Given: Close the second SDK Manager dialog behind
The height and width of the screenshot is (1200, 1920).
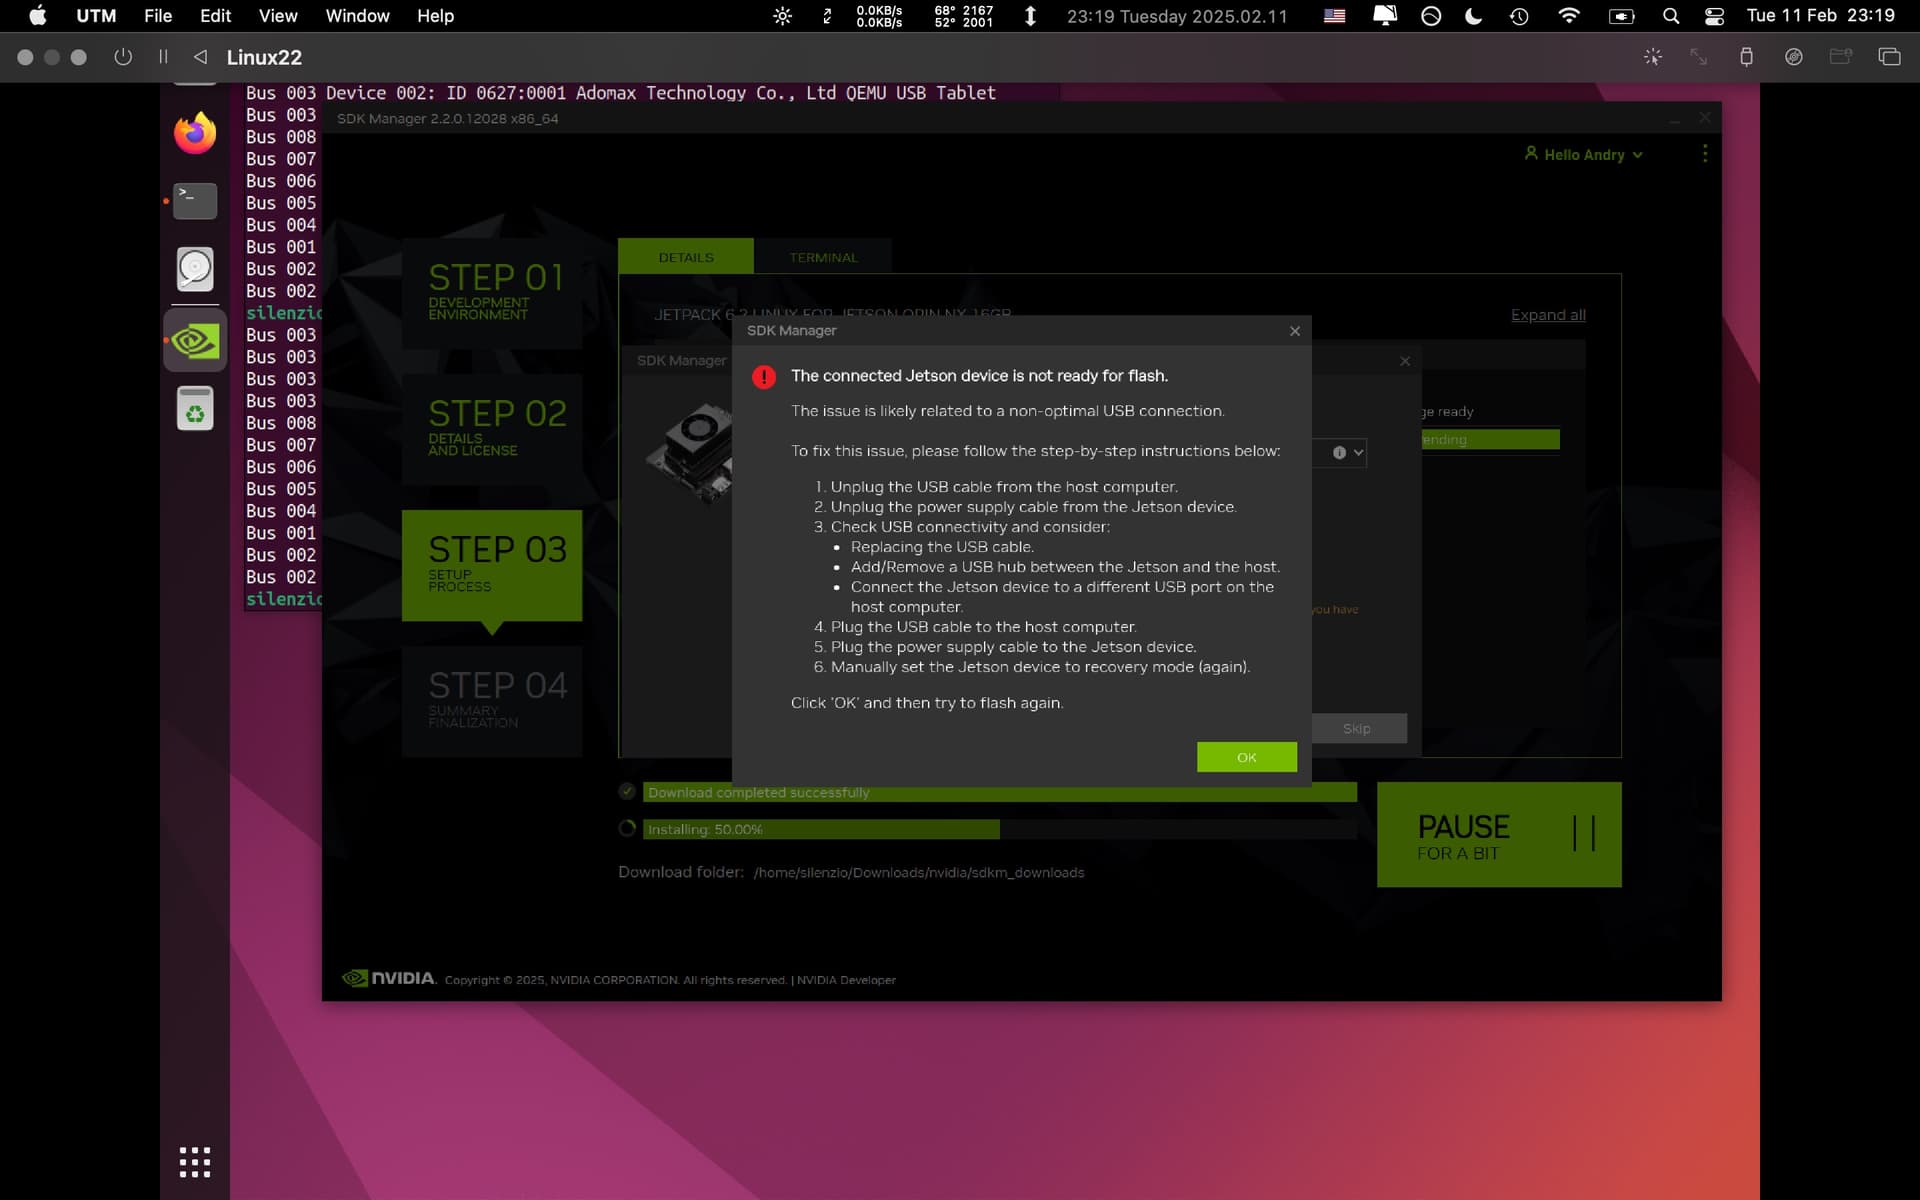Looking at the screenshot, I should (x=1405, y=361).
